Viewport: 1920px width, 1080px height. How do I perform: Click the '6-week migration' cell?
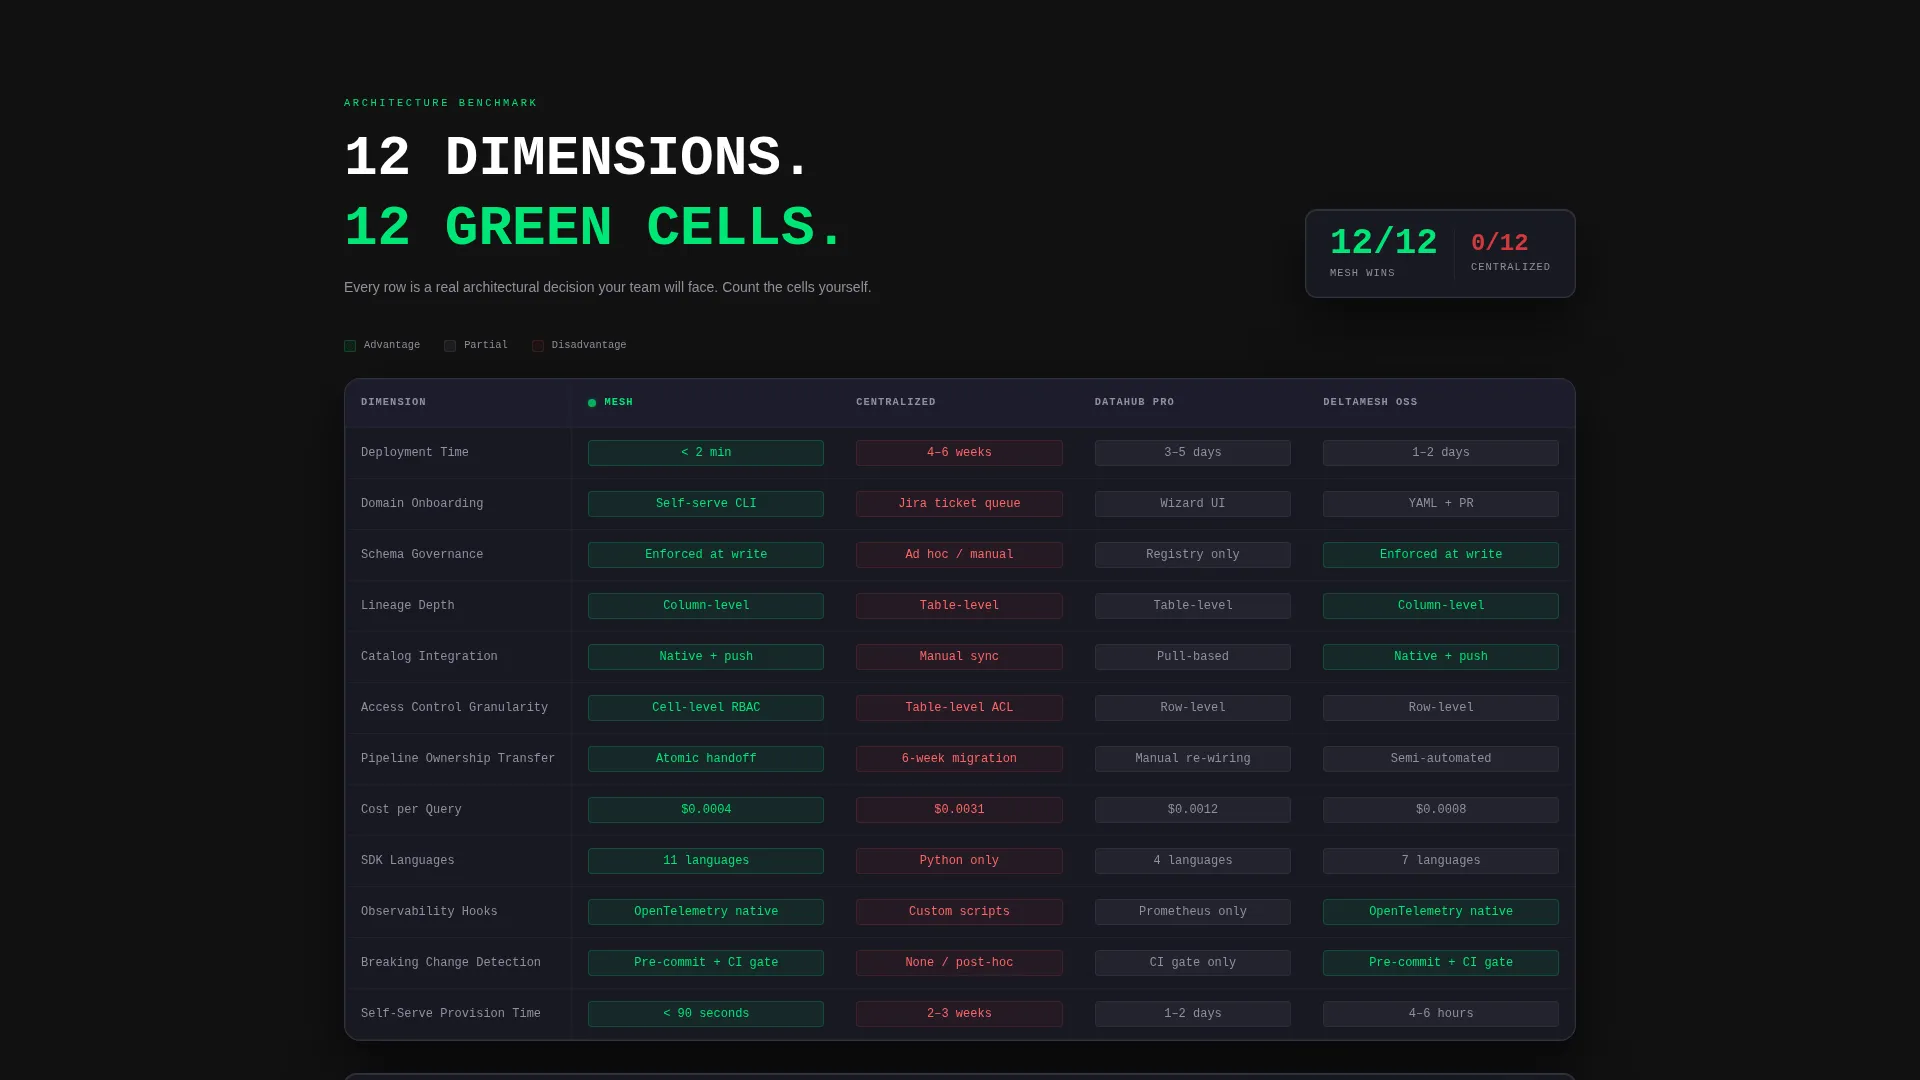[x=959, y=759]
